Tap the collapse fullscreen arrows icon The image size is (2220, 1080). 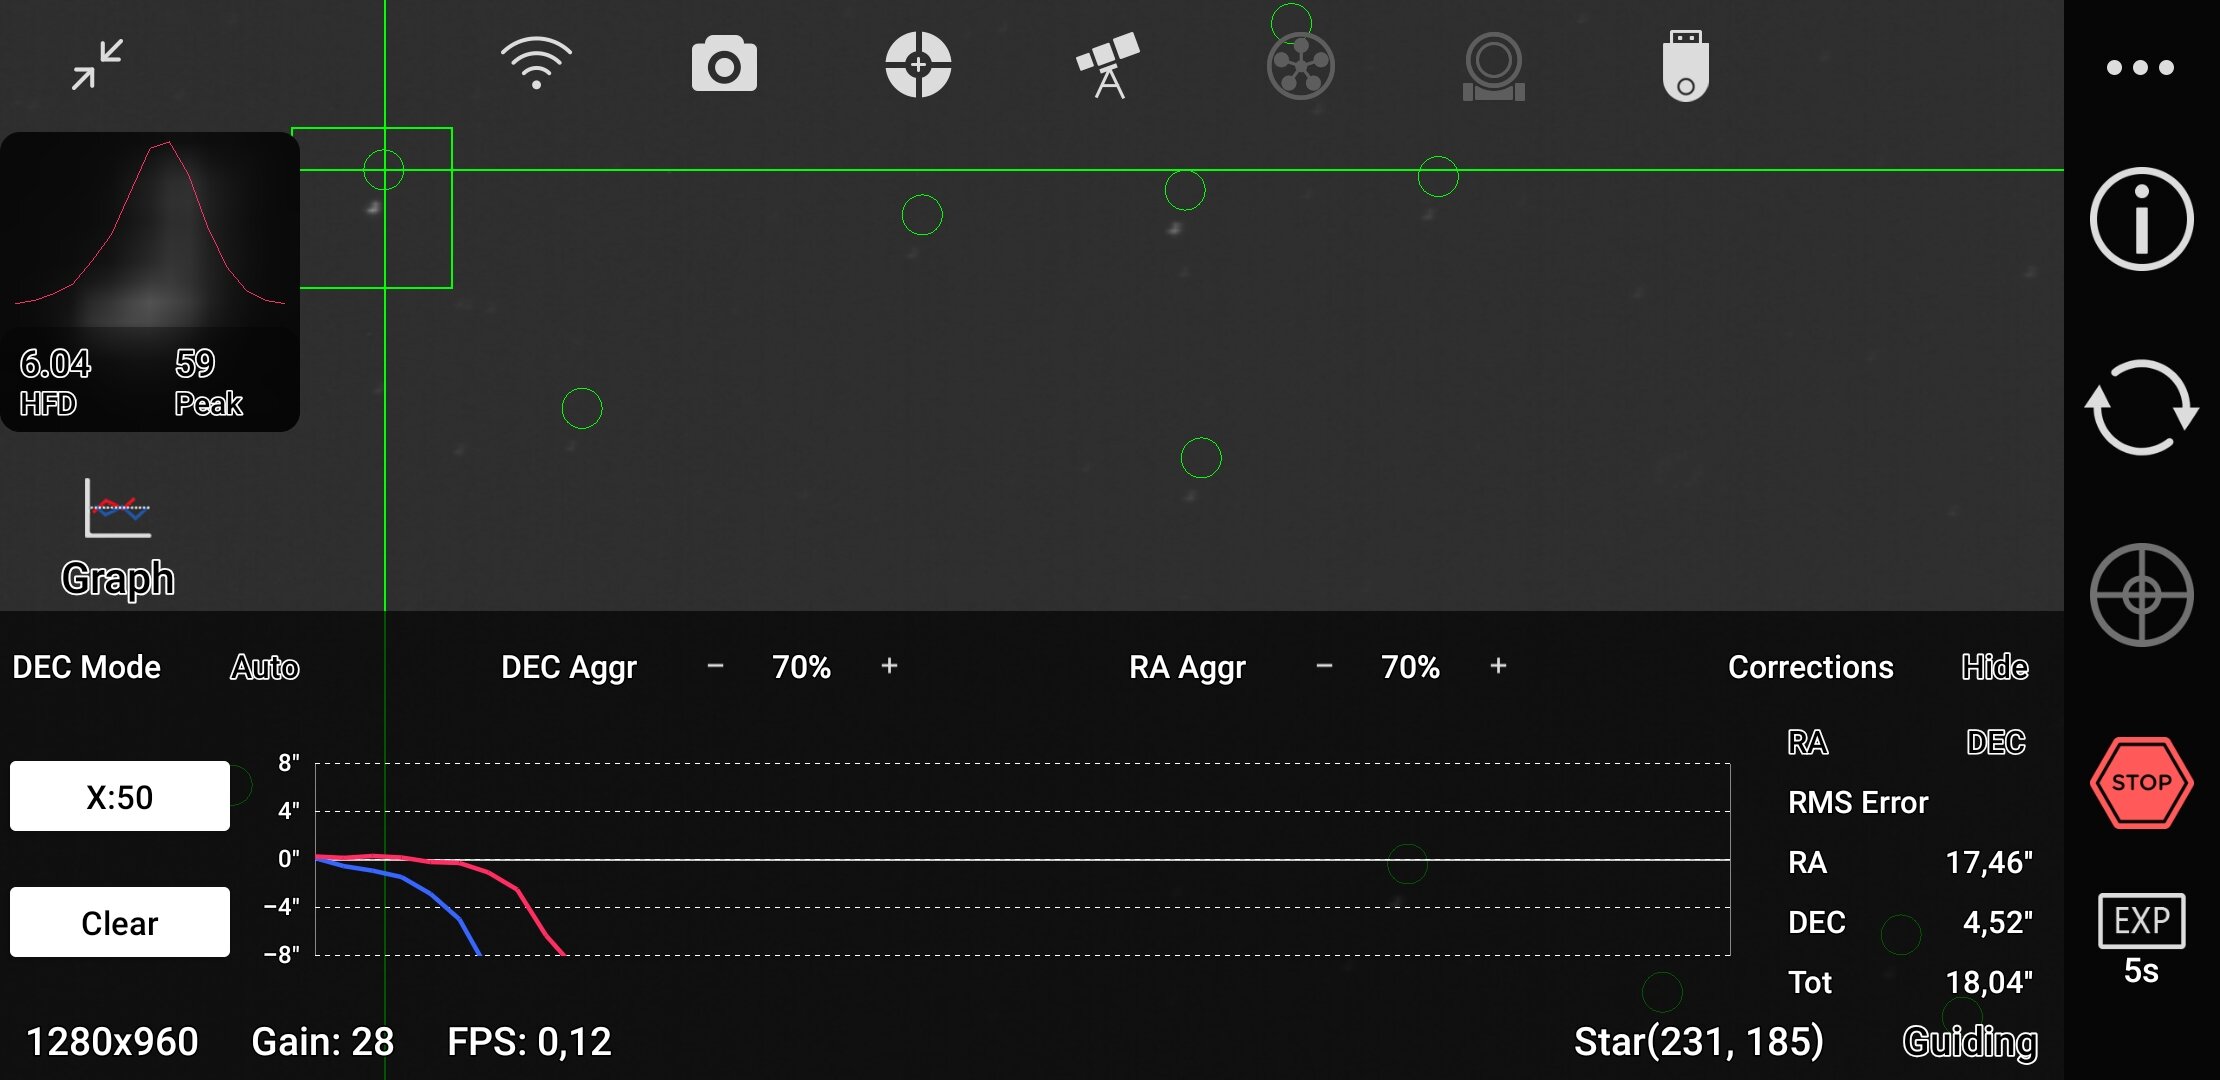[97, 65]
